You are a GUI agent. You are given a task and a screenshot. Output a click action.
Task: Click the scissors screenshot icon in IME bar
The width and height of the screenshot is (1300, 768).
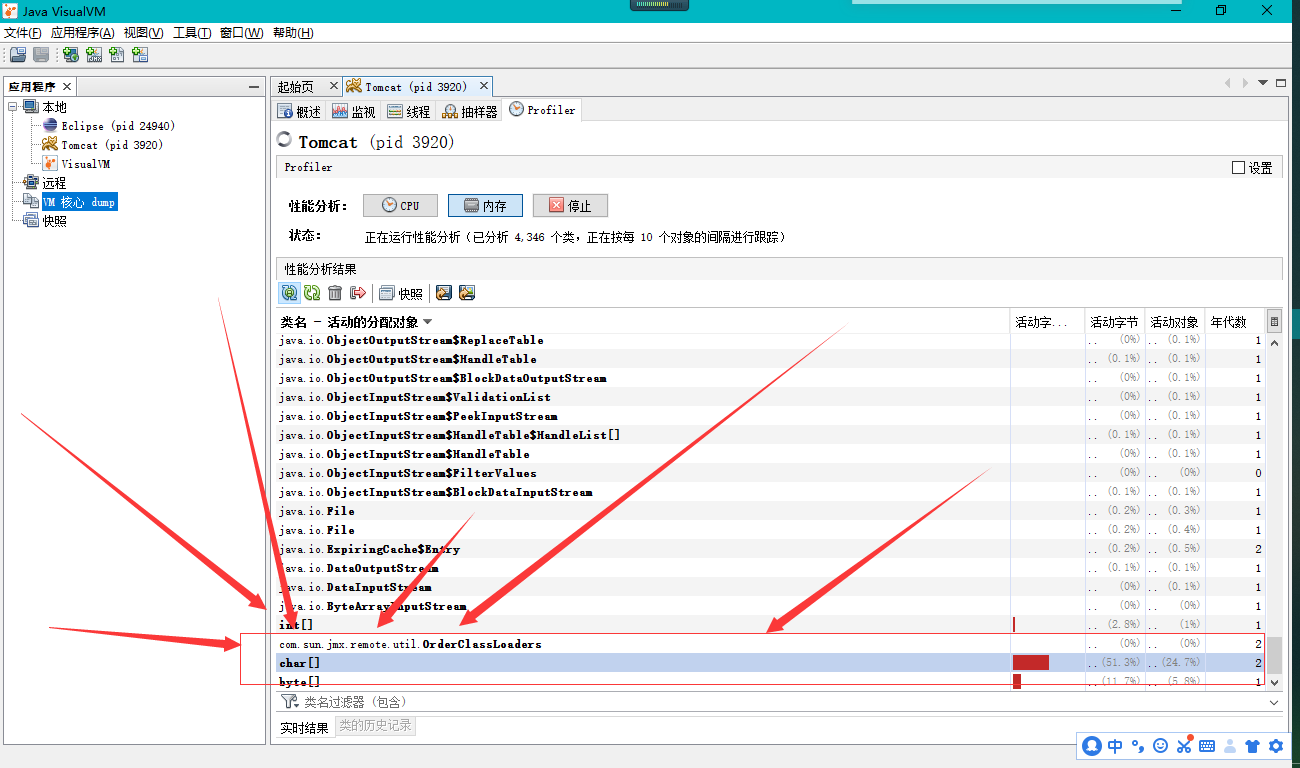(1184, 746)
